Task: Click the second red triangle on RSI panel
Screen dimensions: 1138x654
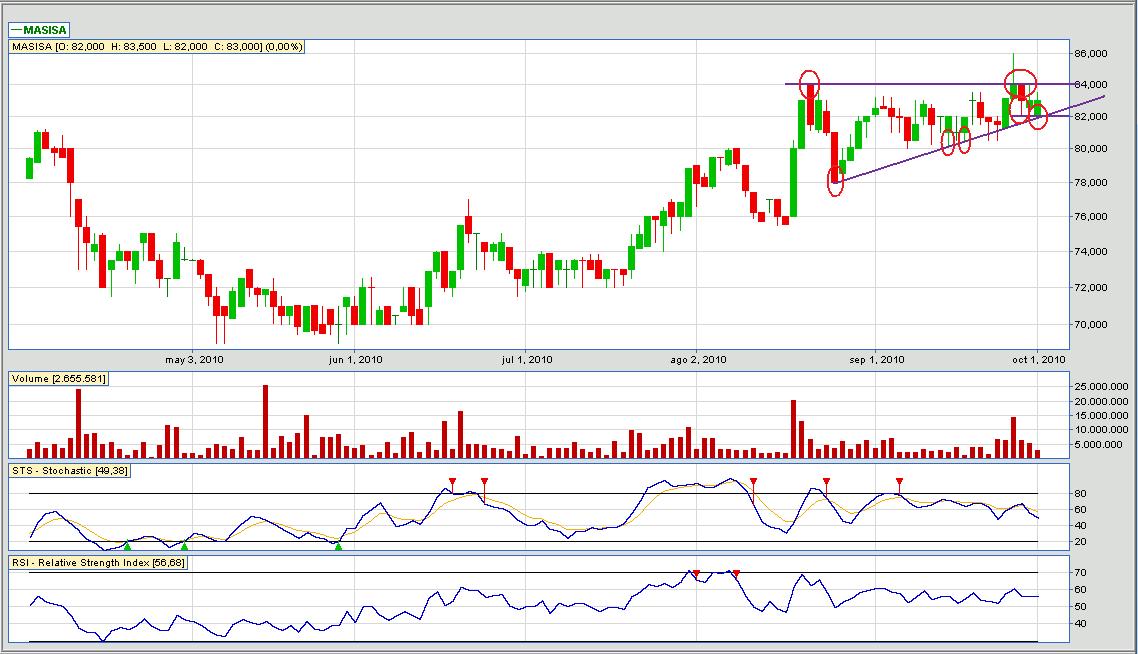Action: pyautogui.click(x=736, y=573)
